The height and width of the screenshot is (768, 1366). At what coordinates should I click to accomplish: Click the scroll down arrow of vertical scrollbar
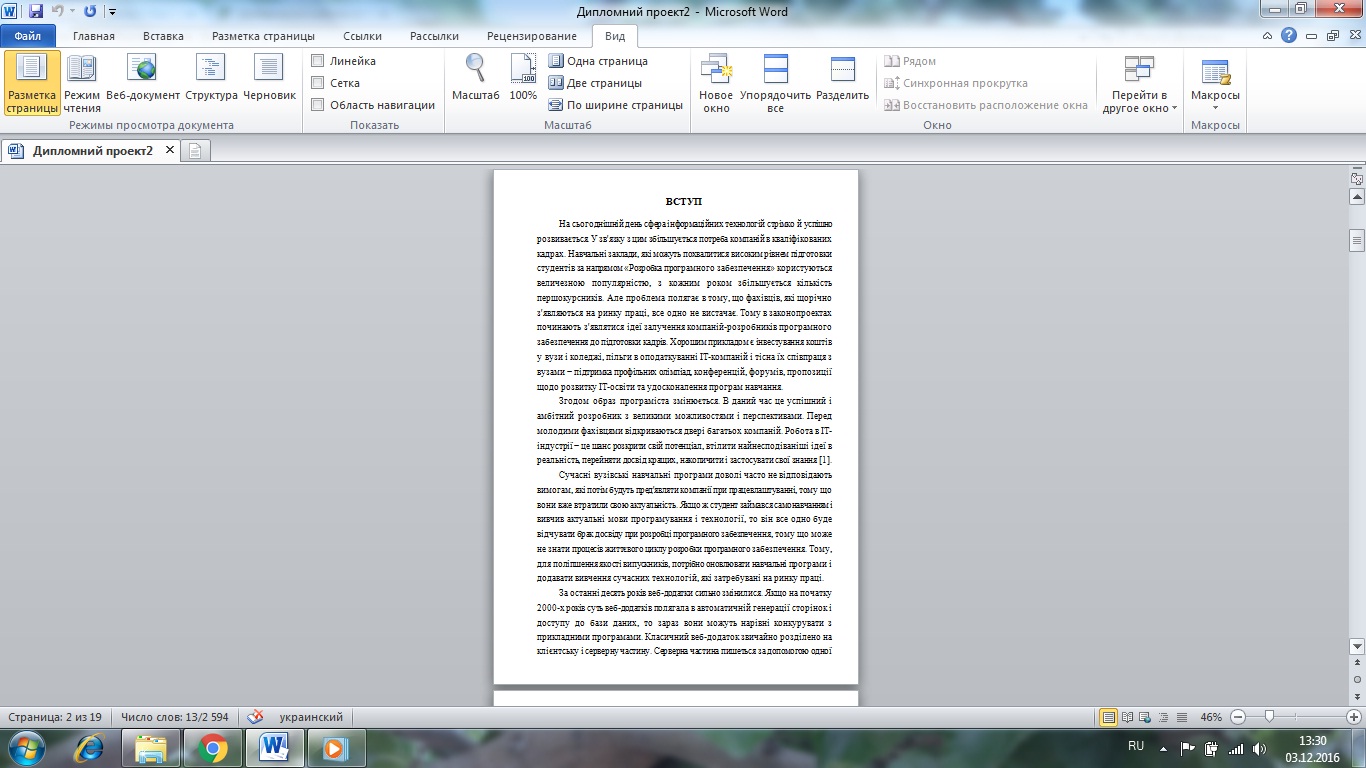pyautogui.click(x=1357, y=646)
